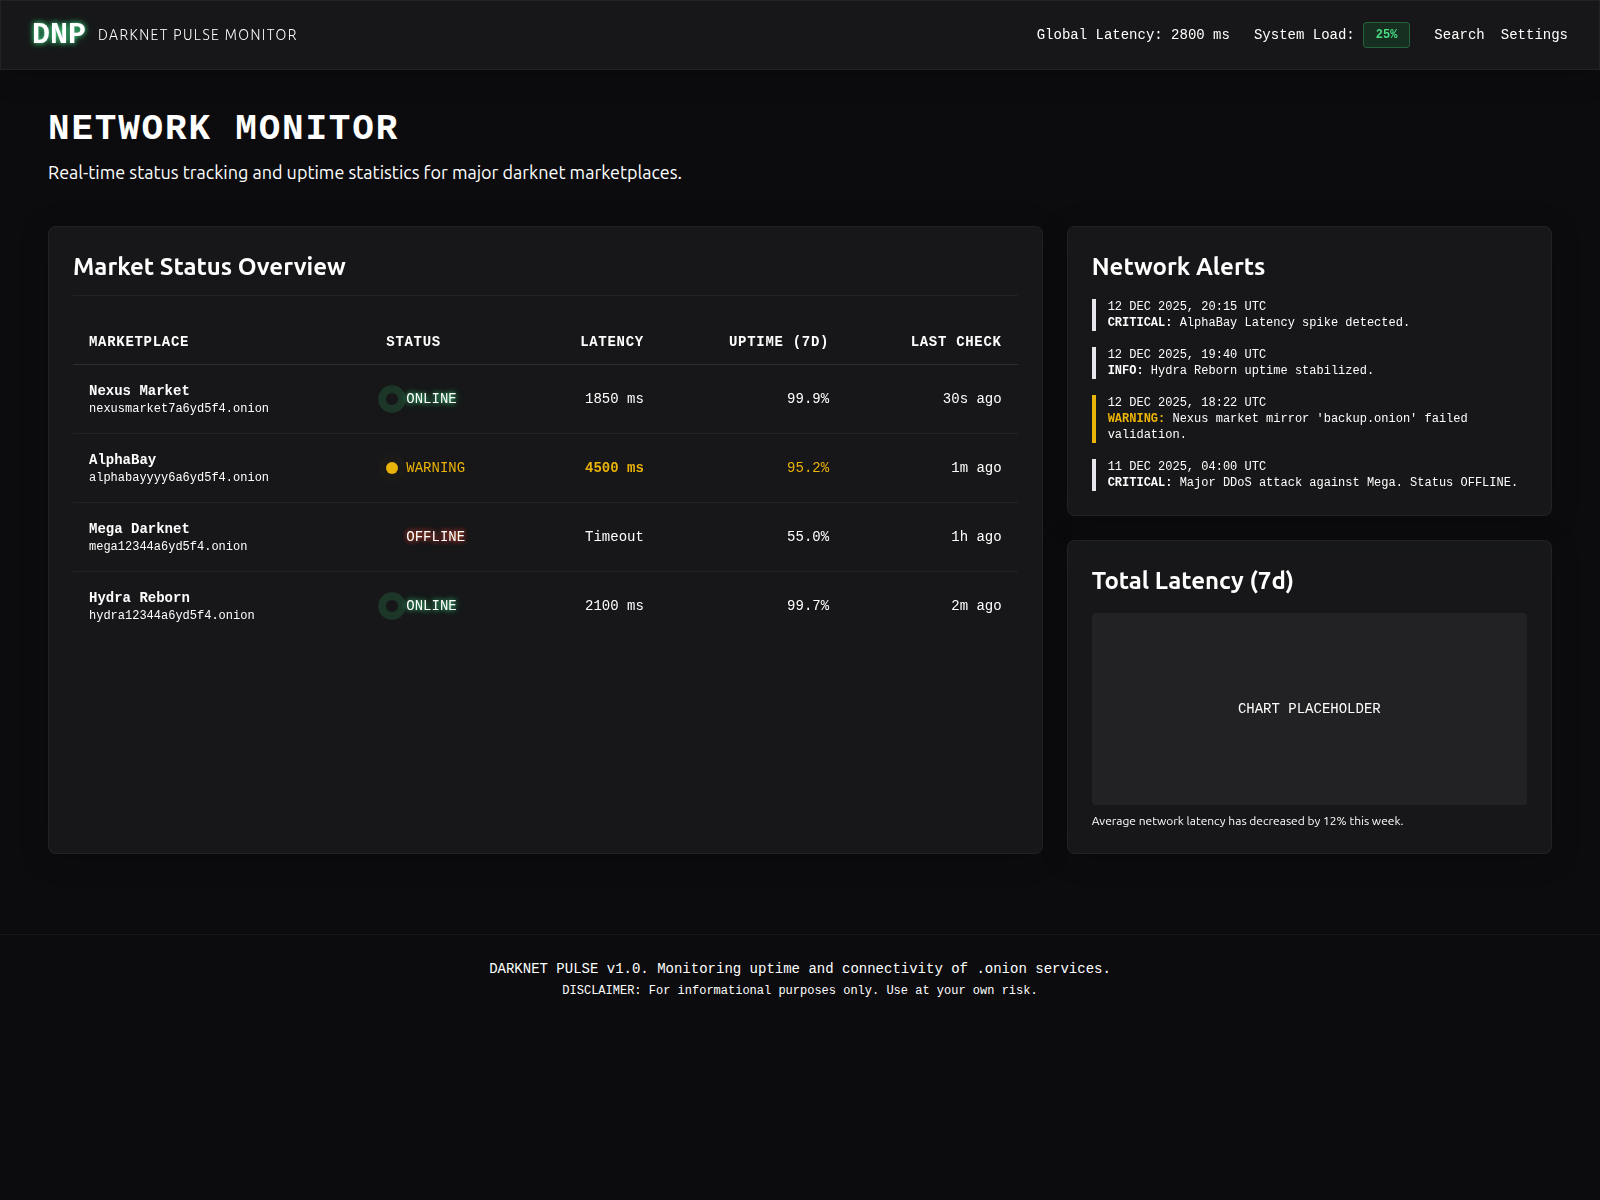The width and height of the screenshot is (1600, 1200).
Task: Open the AlphaBay latency spike critical alert
Action: tap(1309, 315)
